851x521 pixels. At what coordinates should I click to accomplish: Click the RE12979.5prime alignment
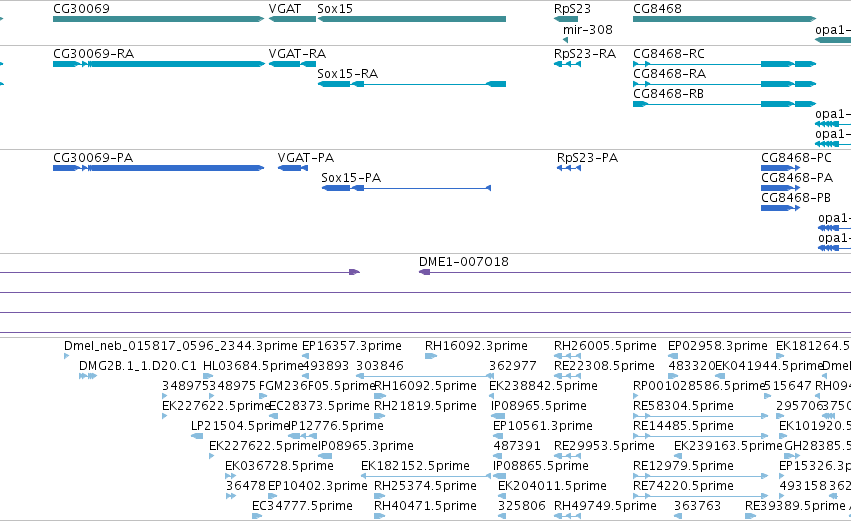(701, 476)
